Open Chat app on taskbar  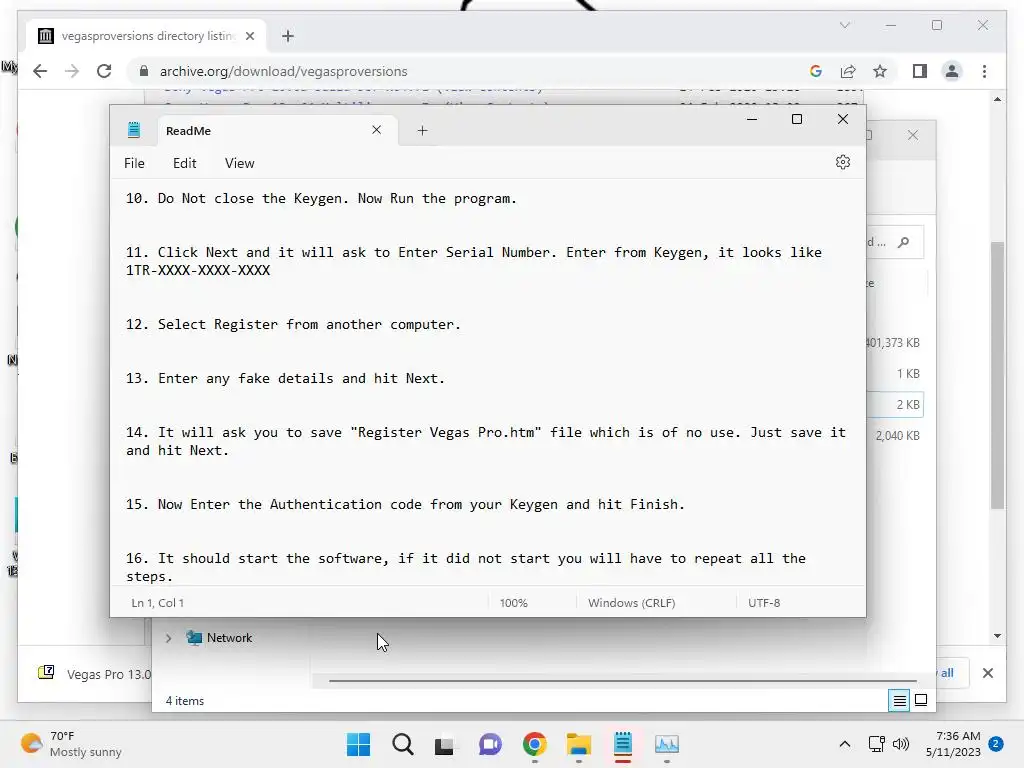click(x=490, y=744)
